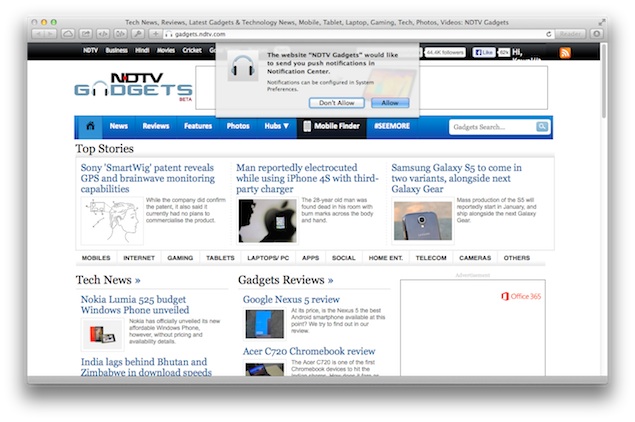The width and height of the screenshot is (635, 422).
Task: Click the Cricket link in top black bar
Action: pyautogui.click(x=192, y=50)
